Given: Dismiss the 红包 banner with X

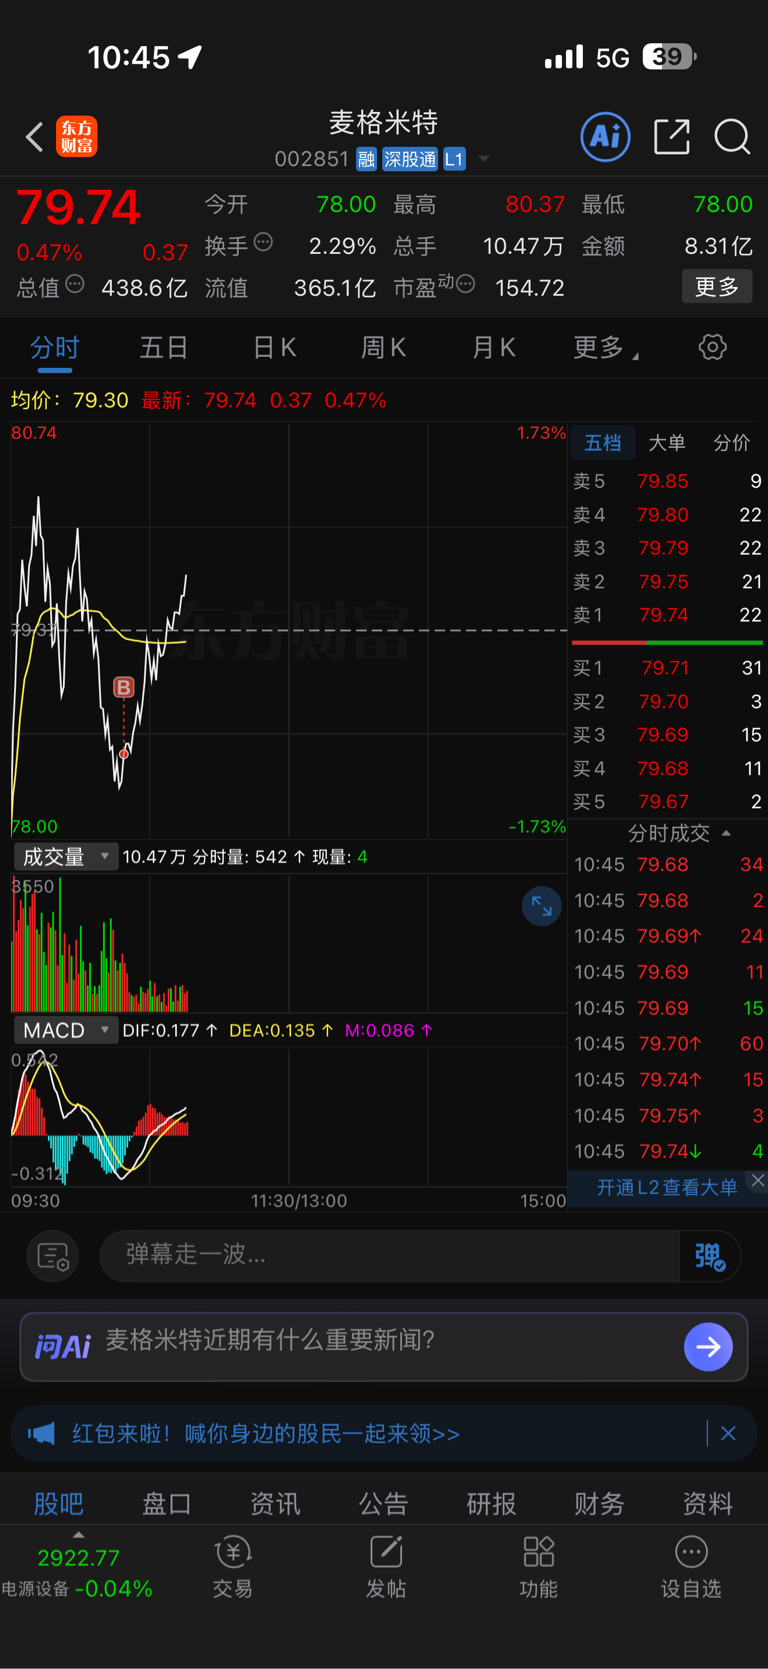Looking at the screenshot, I should (x=728, y=1434).
